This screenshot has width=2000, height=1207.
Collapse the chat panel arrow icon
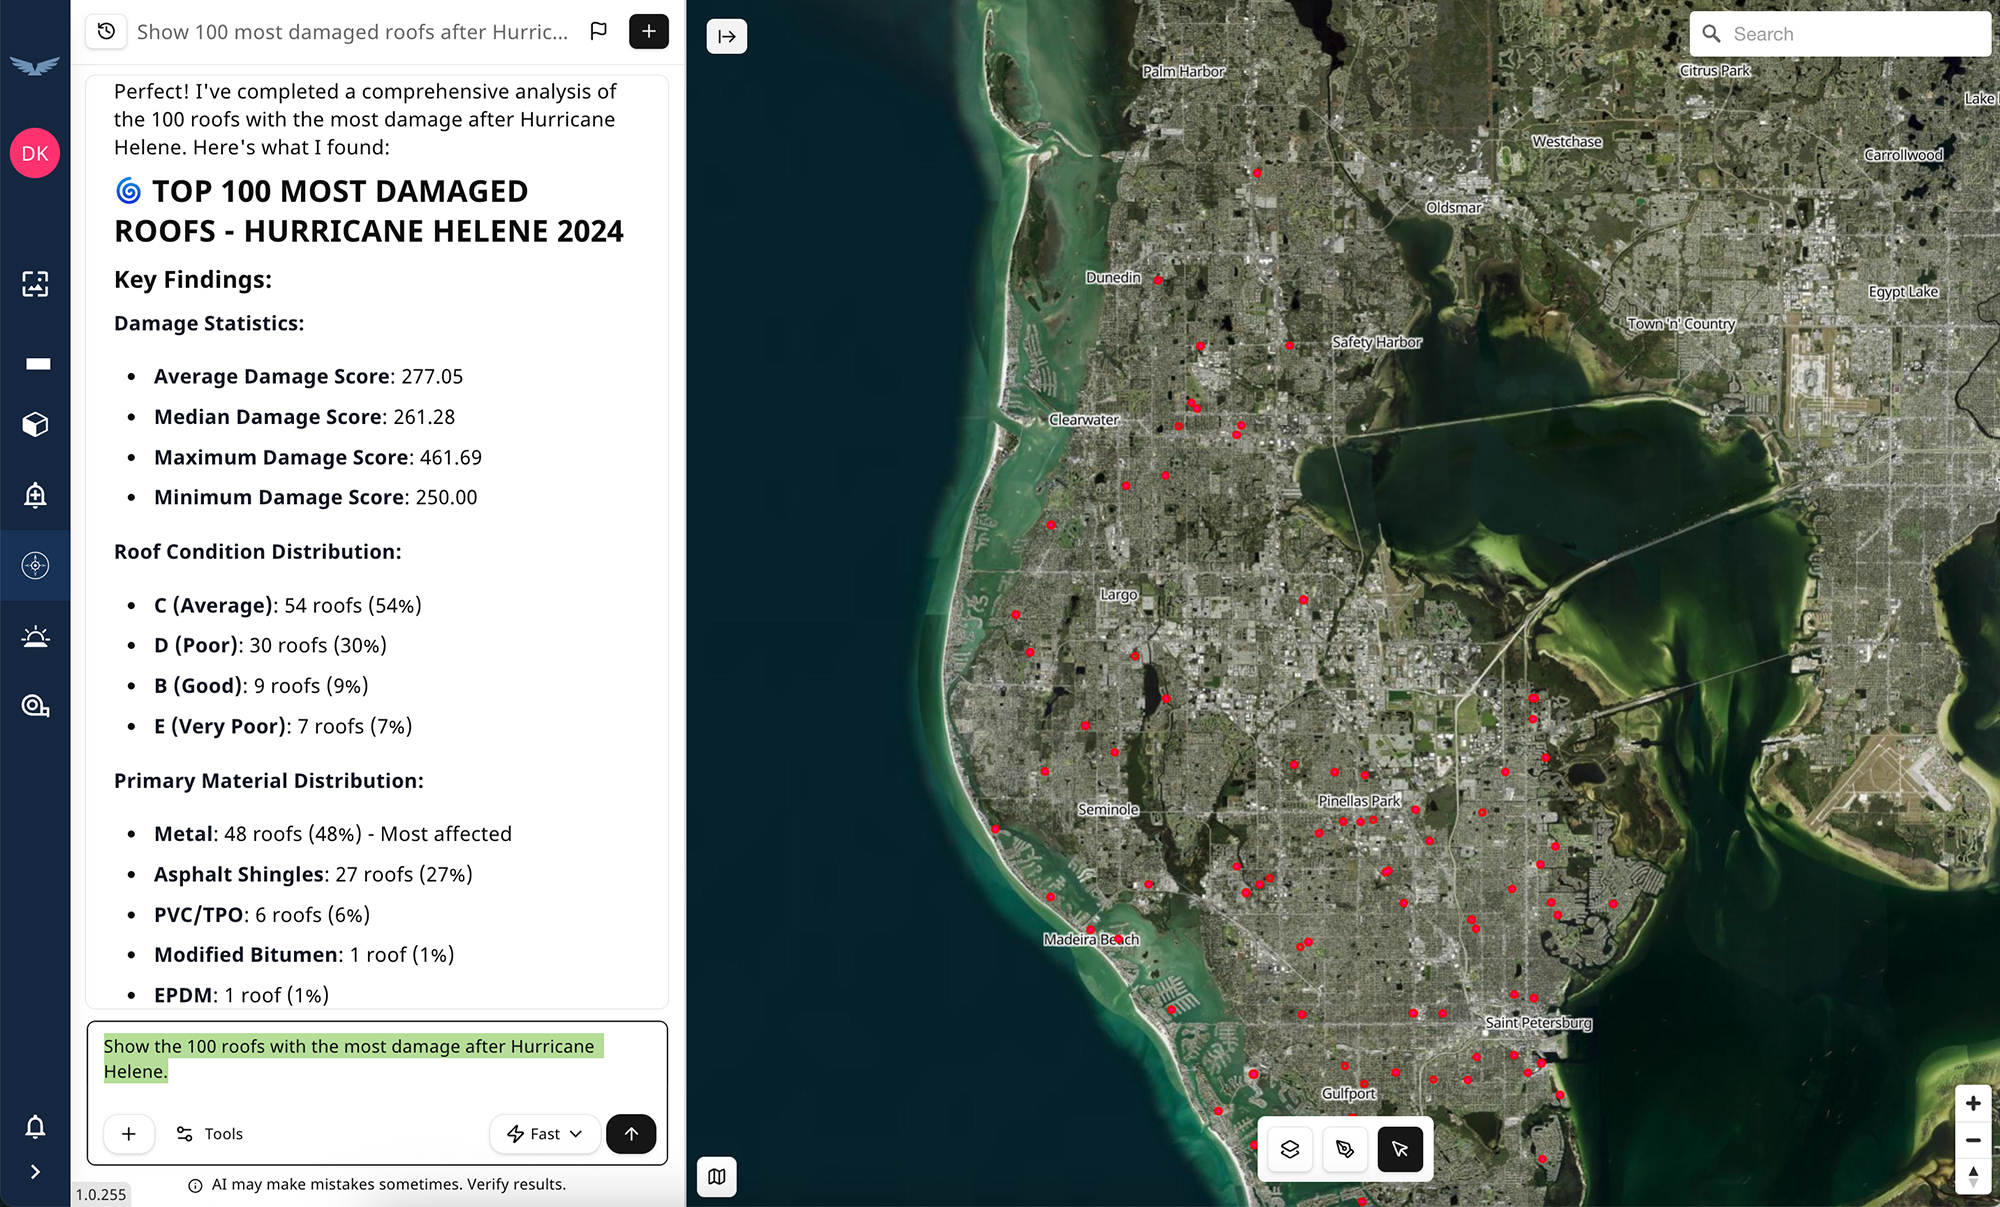pos(727,37)
